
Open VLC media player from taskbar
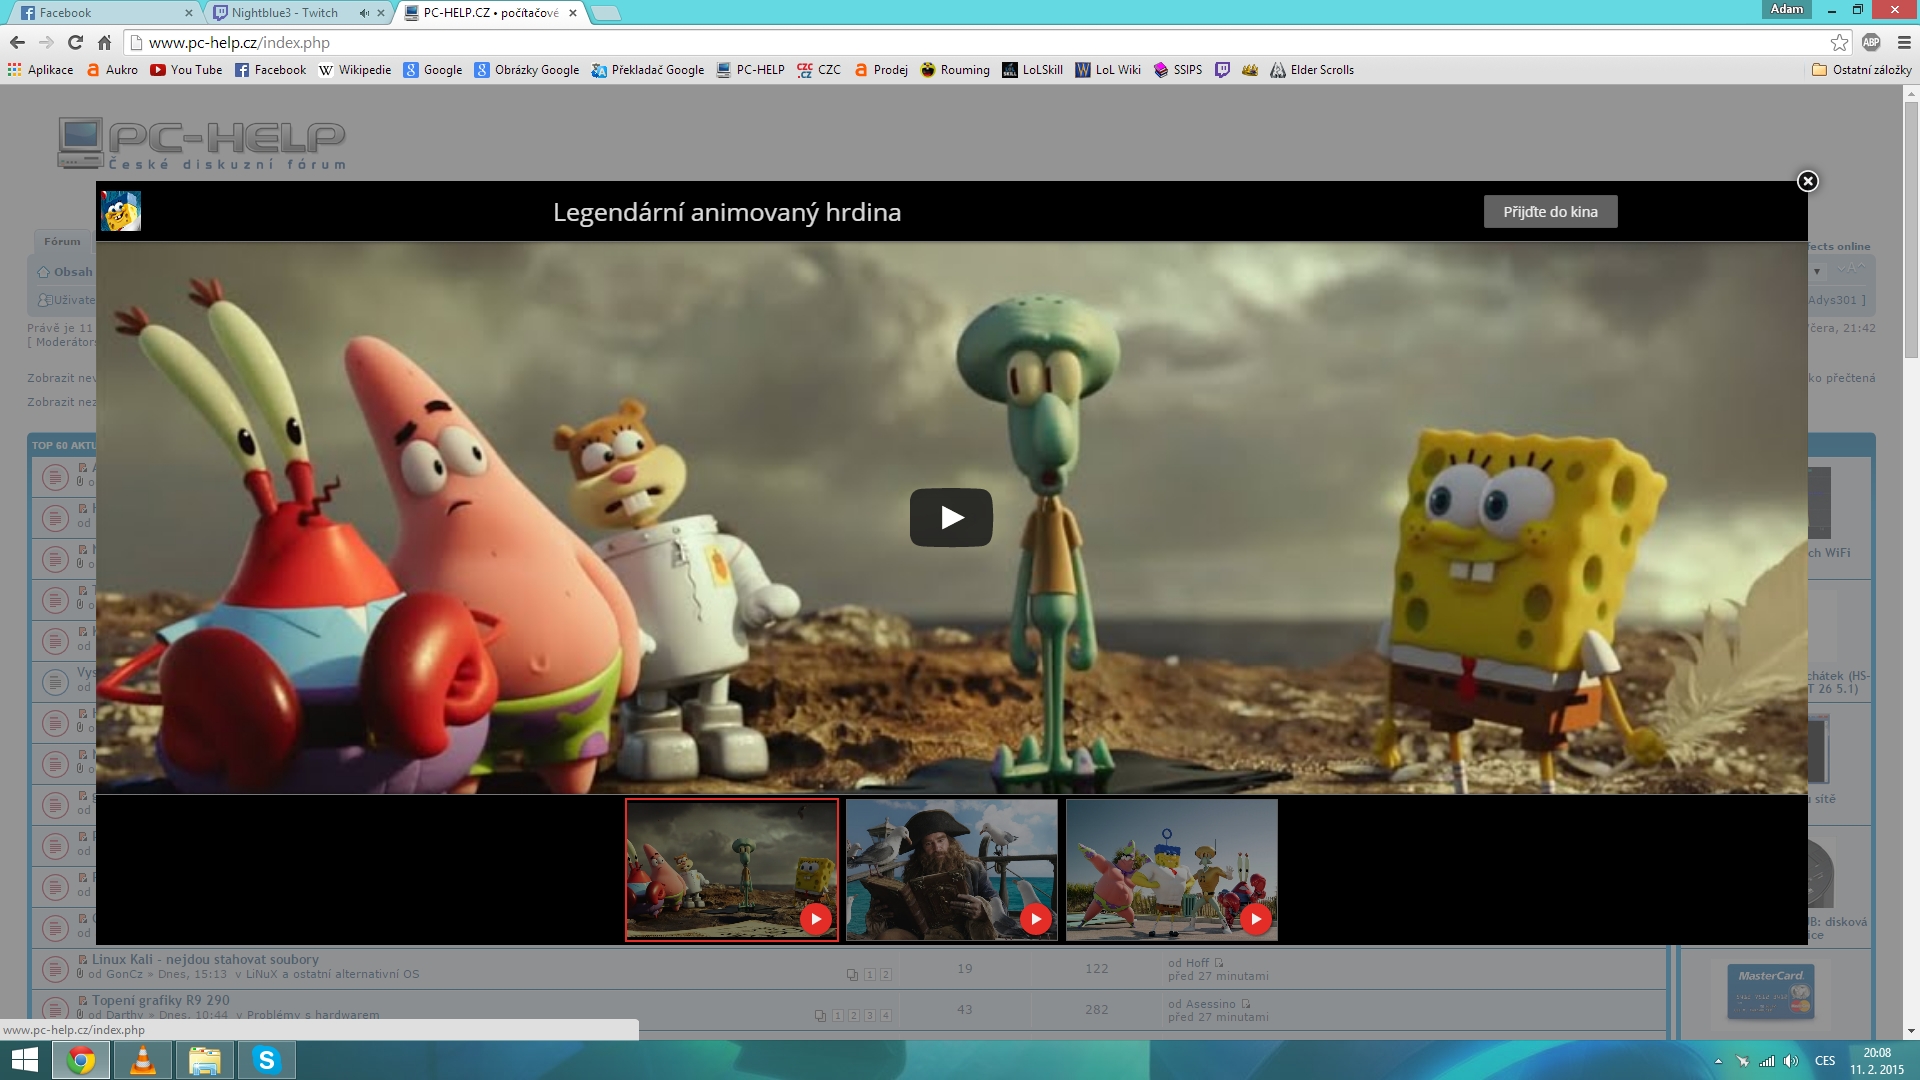point(143,1060)
